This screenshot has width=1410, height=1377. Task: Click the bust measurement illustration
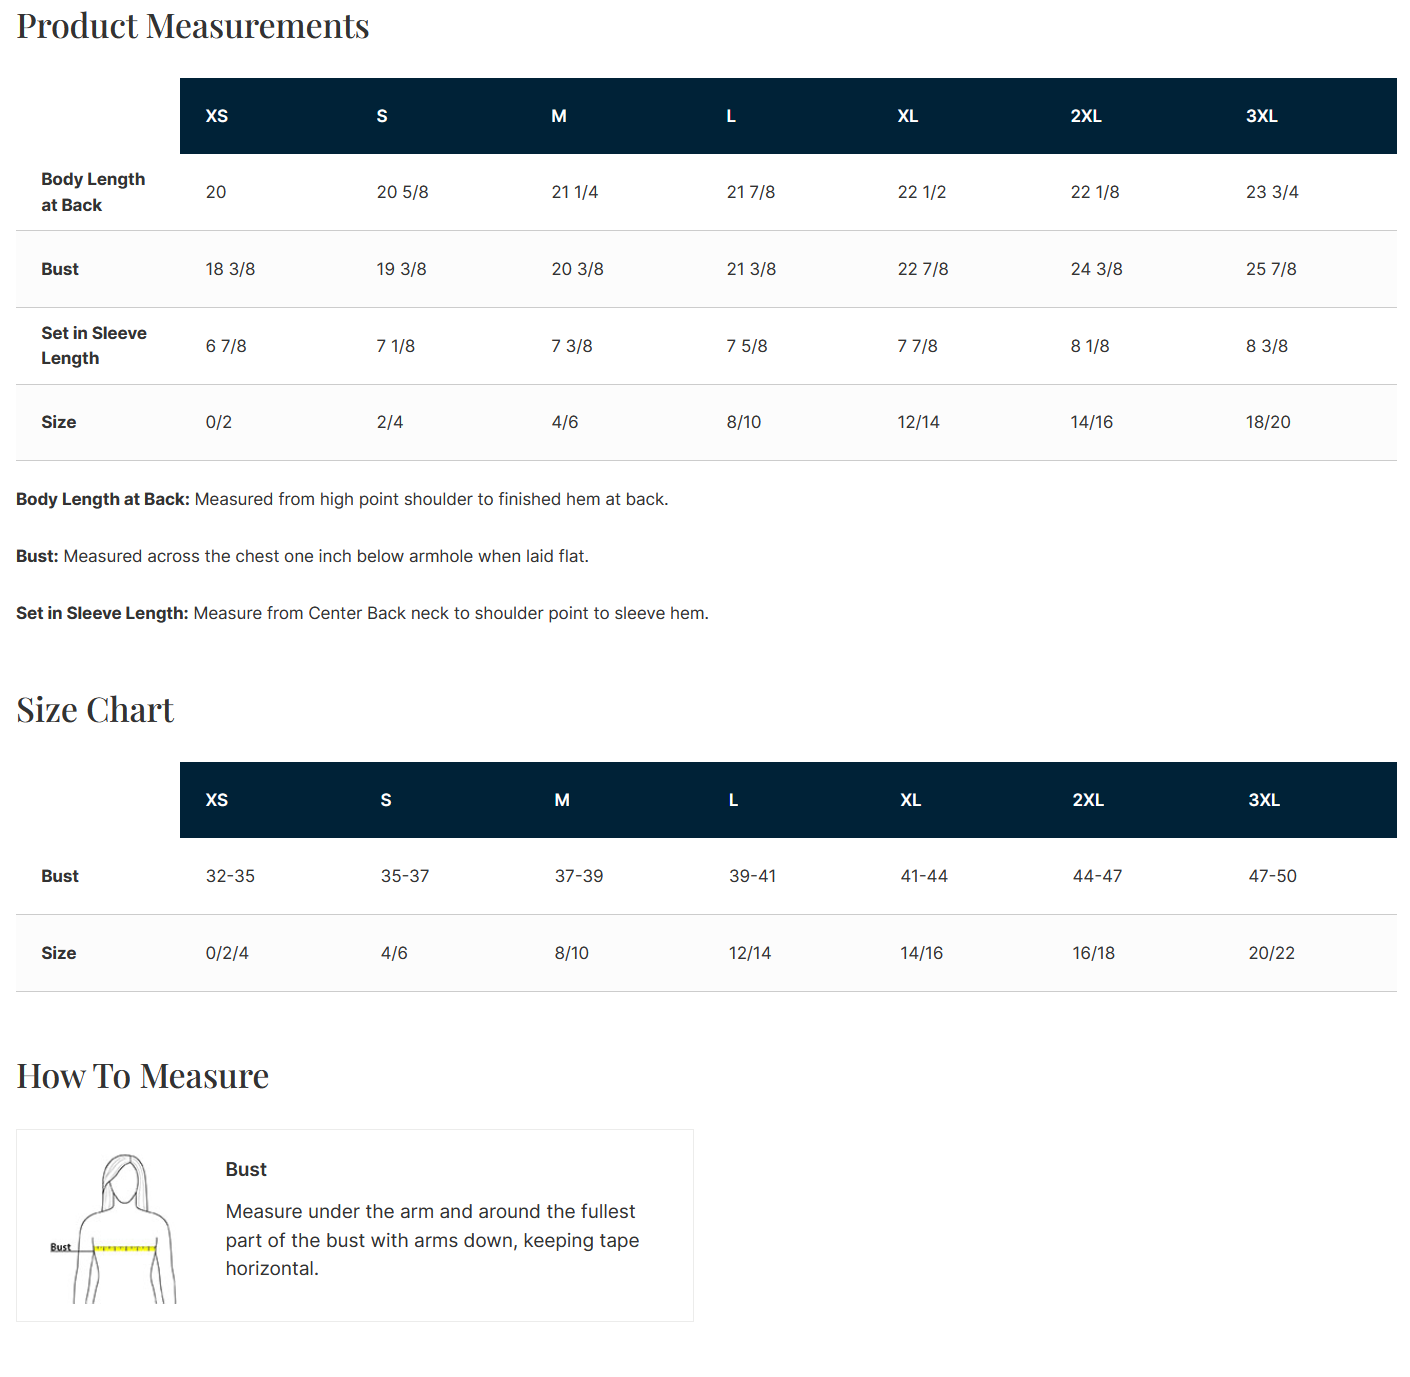(113, 1228)
